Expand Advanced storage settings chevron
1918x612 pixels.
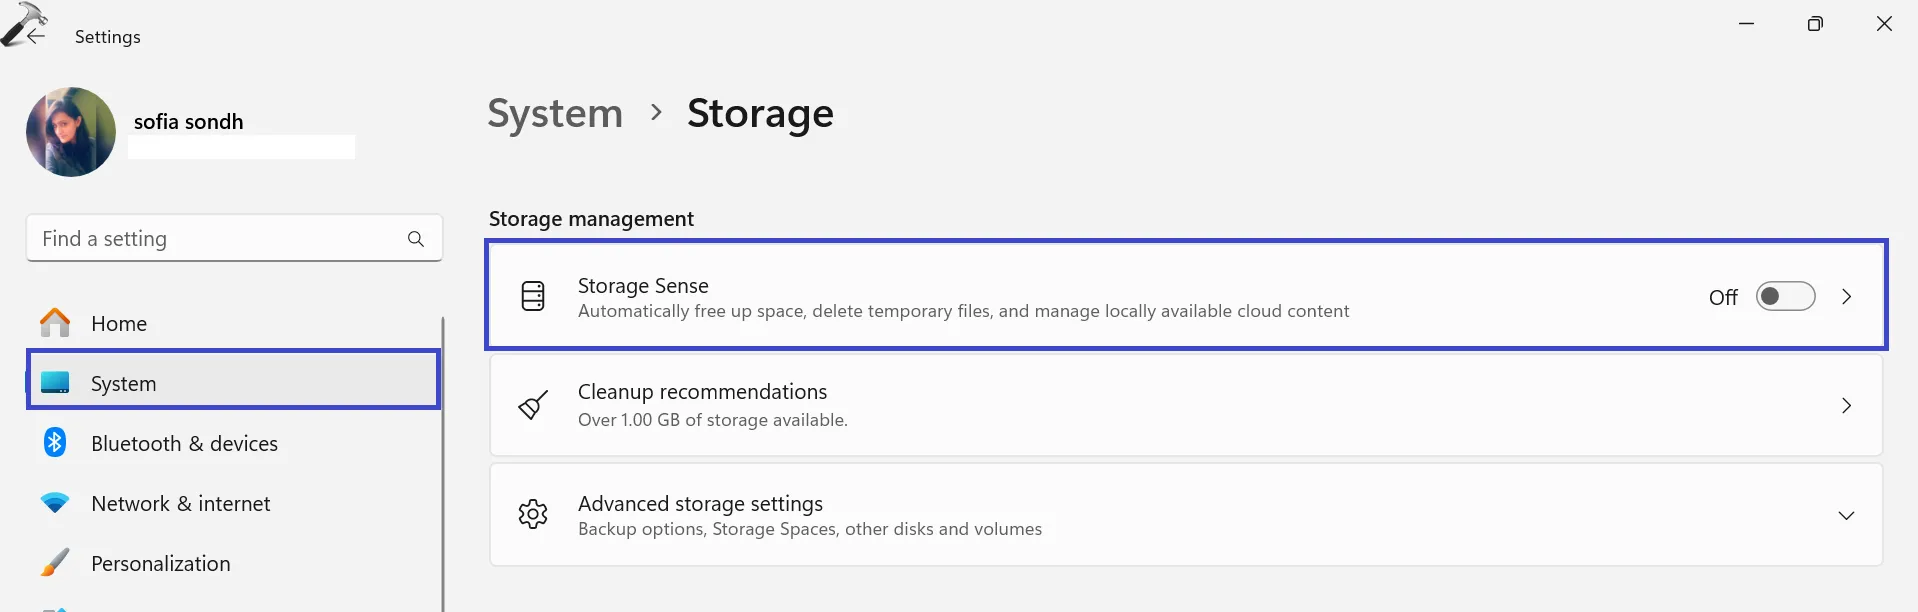(1846, 515)
